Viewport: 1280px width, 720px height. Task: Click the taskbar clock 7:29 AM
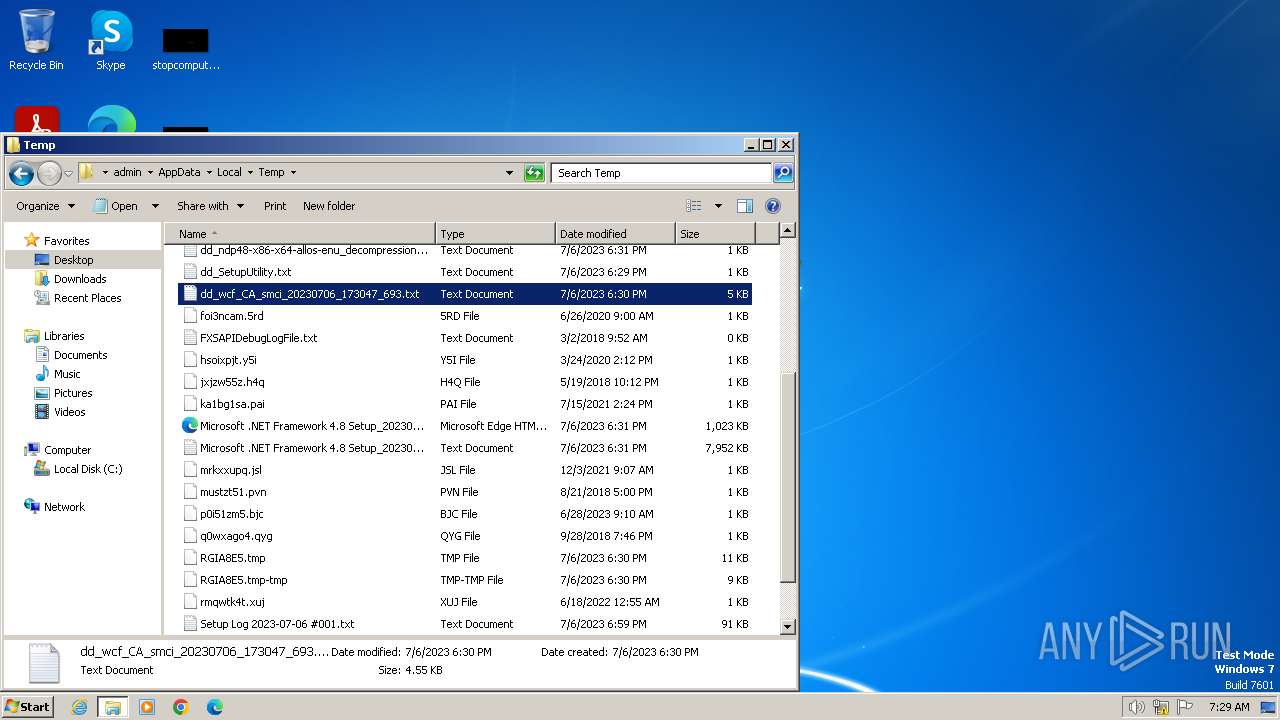click(1229, 707)
